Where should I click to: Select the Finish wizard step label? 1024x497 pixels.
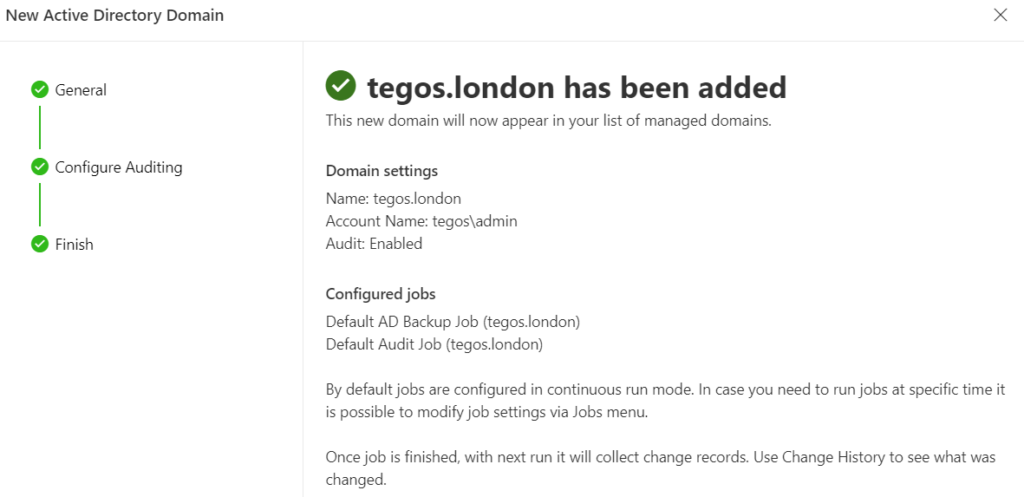pyautogui.click(x=74, y=244)
